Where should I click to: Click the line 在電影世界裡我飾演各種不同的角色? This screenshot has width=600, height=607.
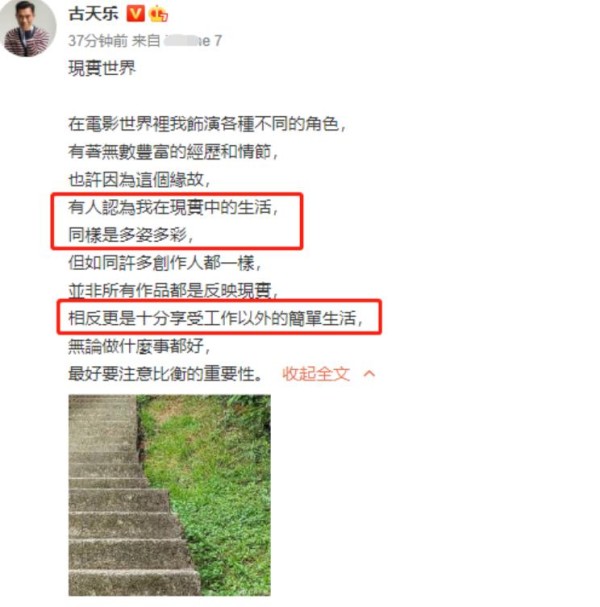click(207, 124)
